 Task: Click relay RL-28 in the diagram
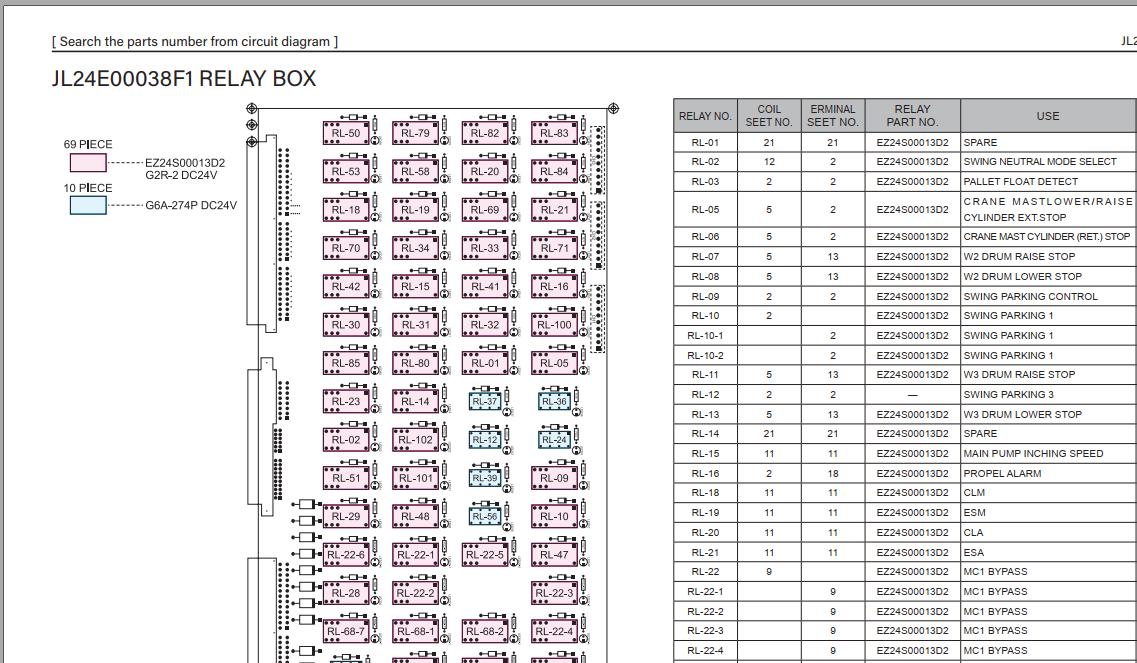[346, 593]
